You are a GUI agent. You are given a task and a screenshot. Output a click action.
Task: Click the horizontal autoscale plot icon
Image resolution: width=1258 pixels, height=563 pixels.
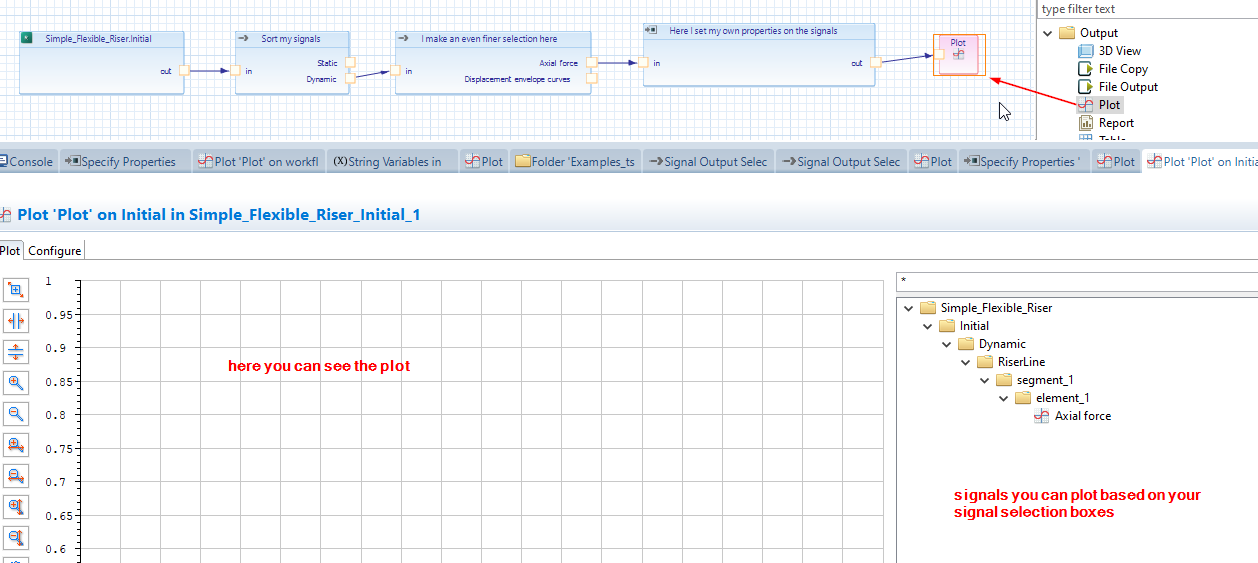16,321
